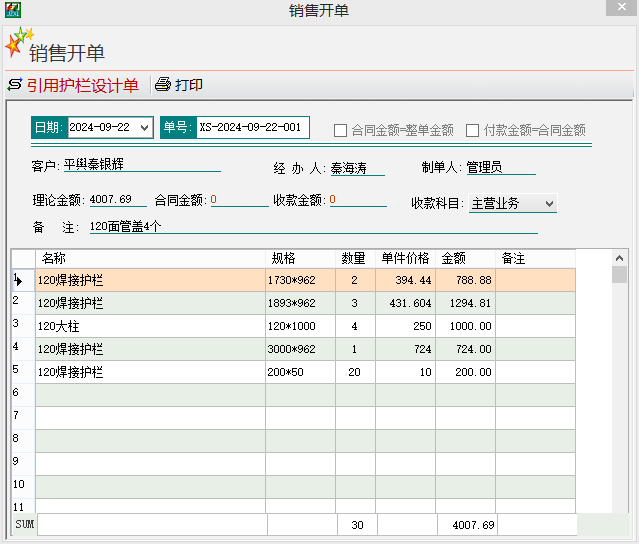This screenshot has height=544, width=639.
Task: Click quantity cell 4 in 120大柱 row
Action: pos(355,326)
